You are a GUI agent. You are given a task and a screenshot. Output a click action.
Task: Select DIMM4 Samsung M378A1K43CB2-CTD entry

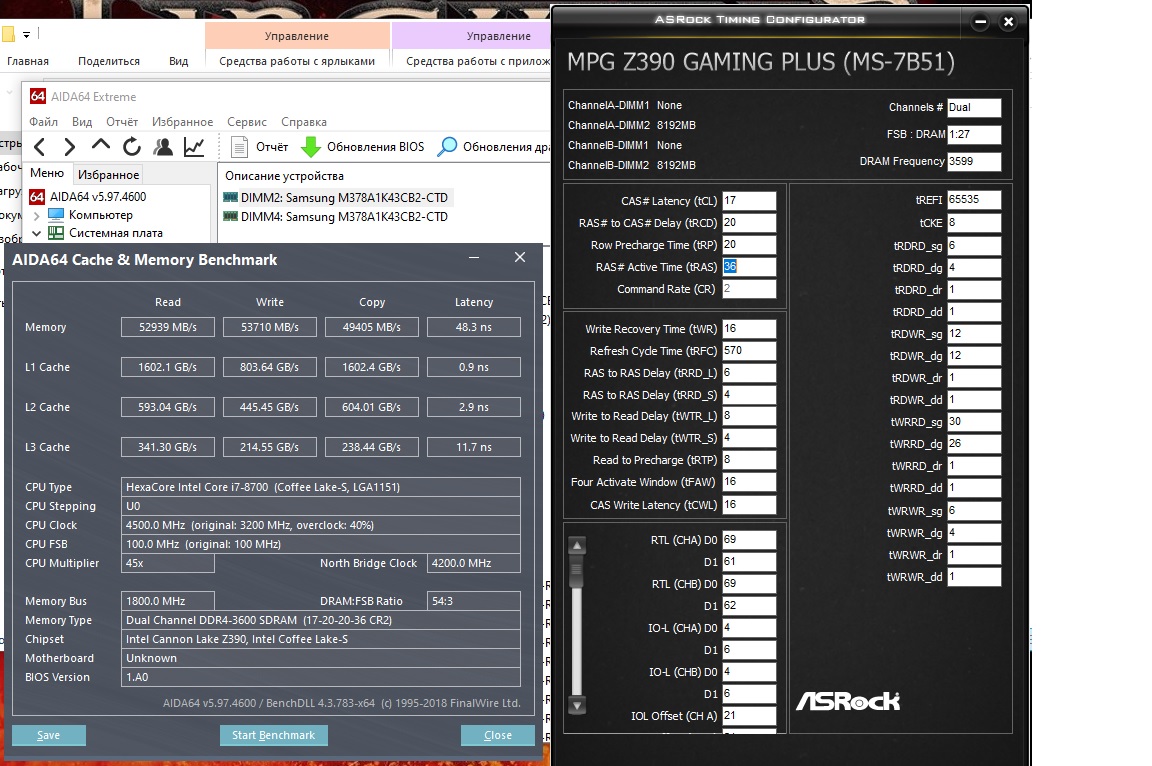pyautogui.click(x=336, y=217)
